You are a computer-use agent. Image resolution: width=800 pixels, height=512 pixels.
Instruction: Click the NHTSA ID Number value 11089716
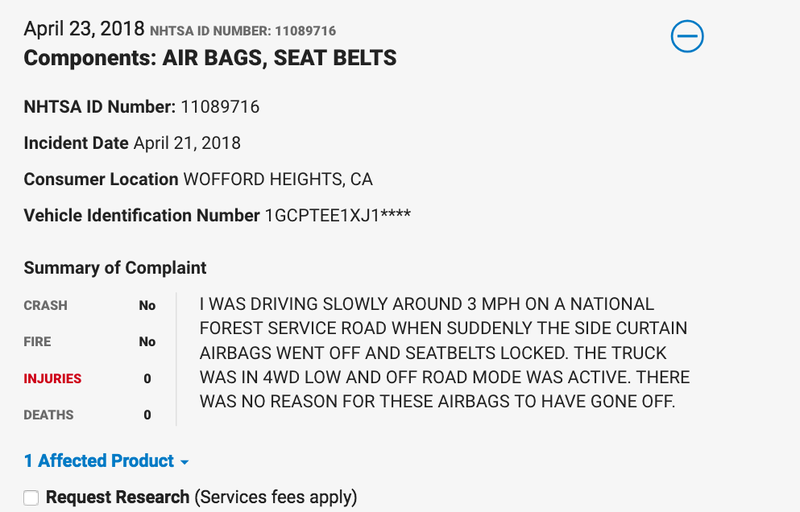[x=220, y=107]
